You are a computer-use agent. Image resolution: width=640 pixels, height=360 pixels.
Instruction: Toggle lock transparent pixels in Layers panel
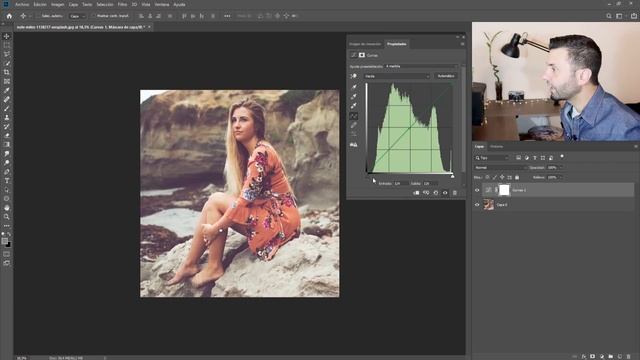(487, 178)
